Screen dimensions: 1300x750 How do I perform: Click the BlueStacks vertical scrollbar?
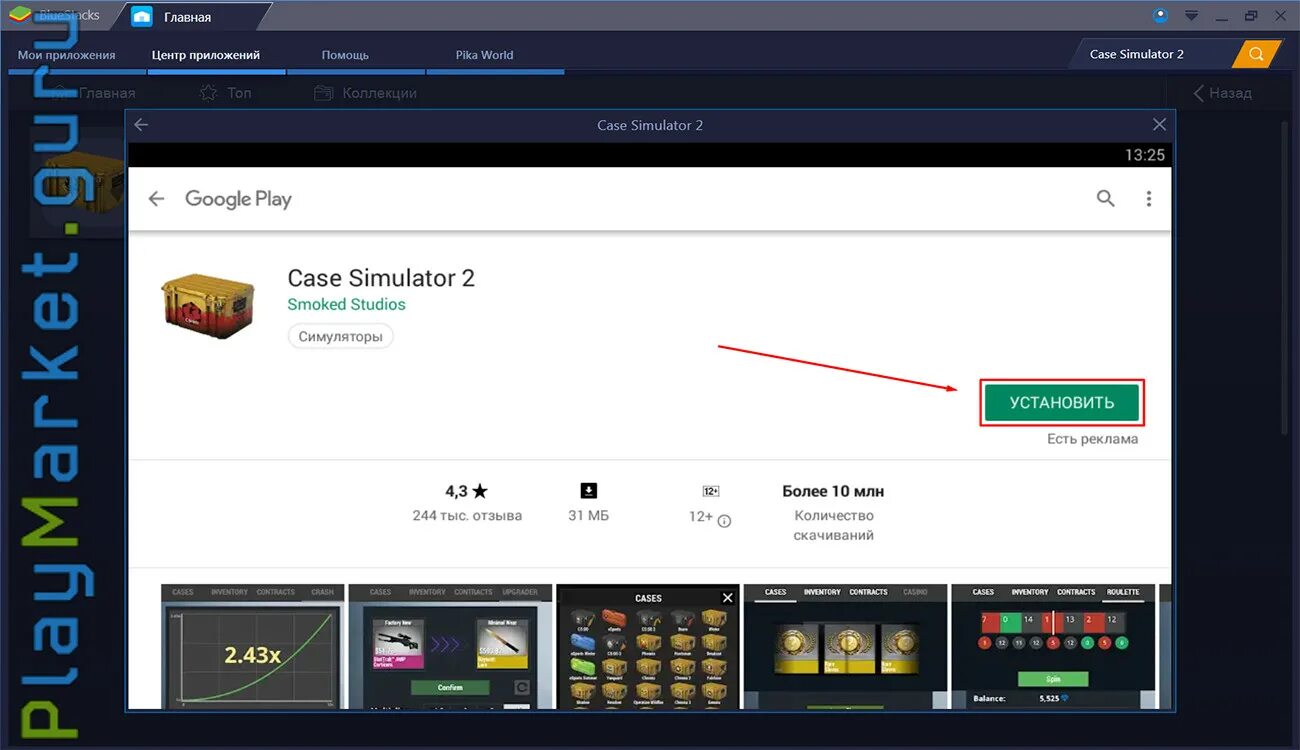tap(1287, 280)
